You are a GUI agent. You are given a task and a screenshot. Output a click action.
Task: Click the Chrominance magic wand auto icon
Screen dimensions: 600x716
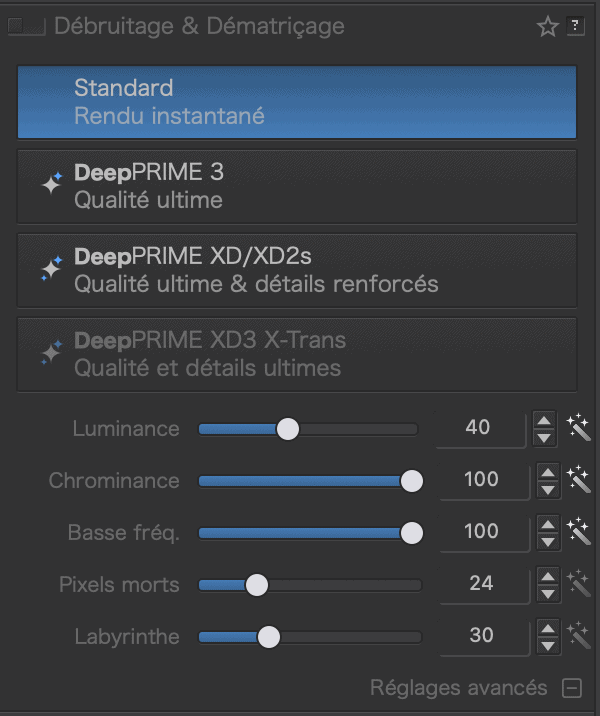577,481
